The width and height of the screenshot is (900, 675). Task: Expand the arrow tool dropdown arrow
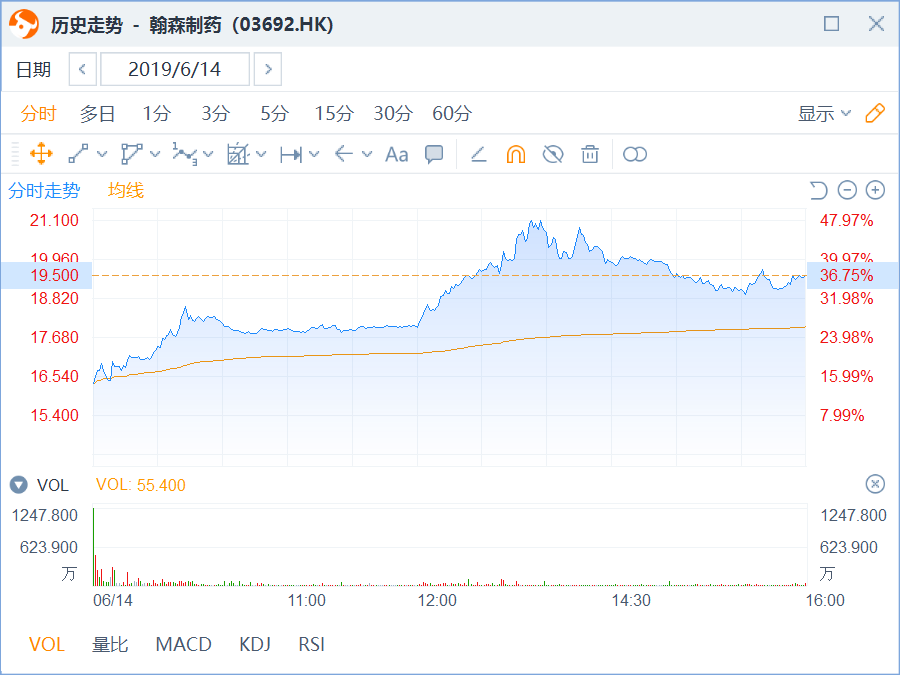point(367,154)
